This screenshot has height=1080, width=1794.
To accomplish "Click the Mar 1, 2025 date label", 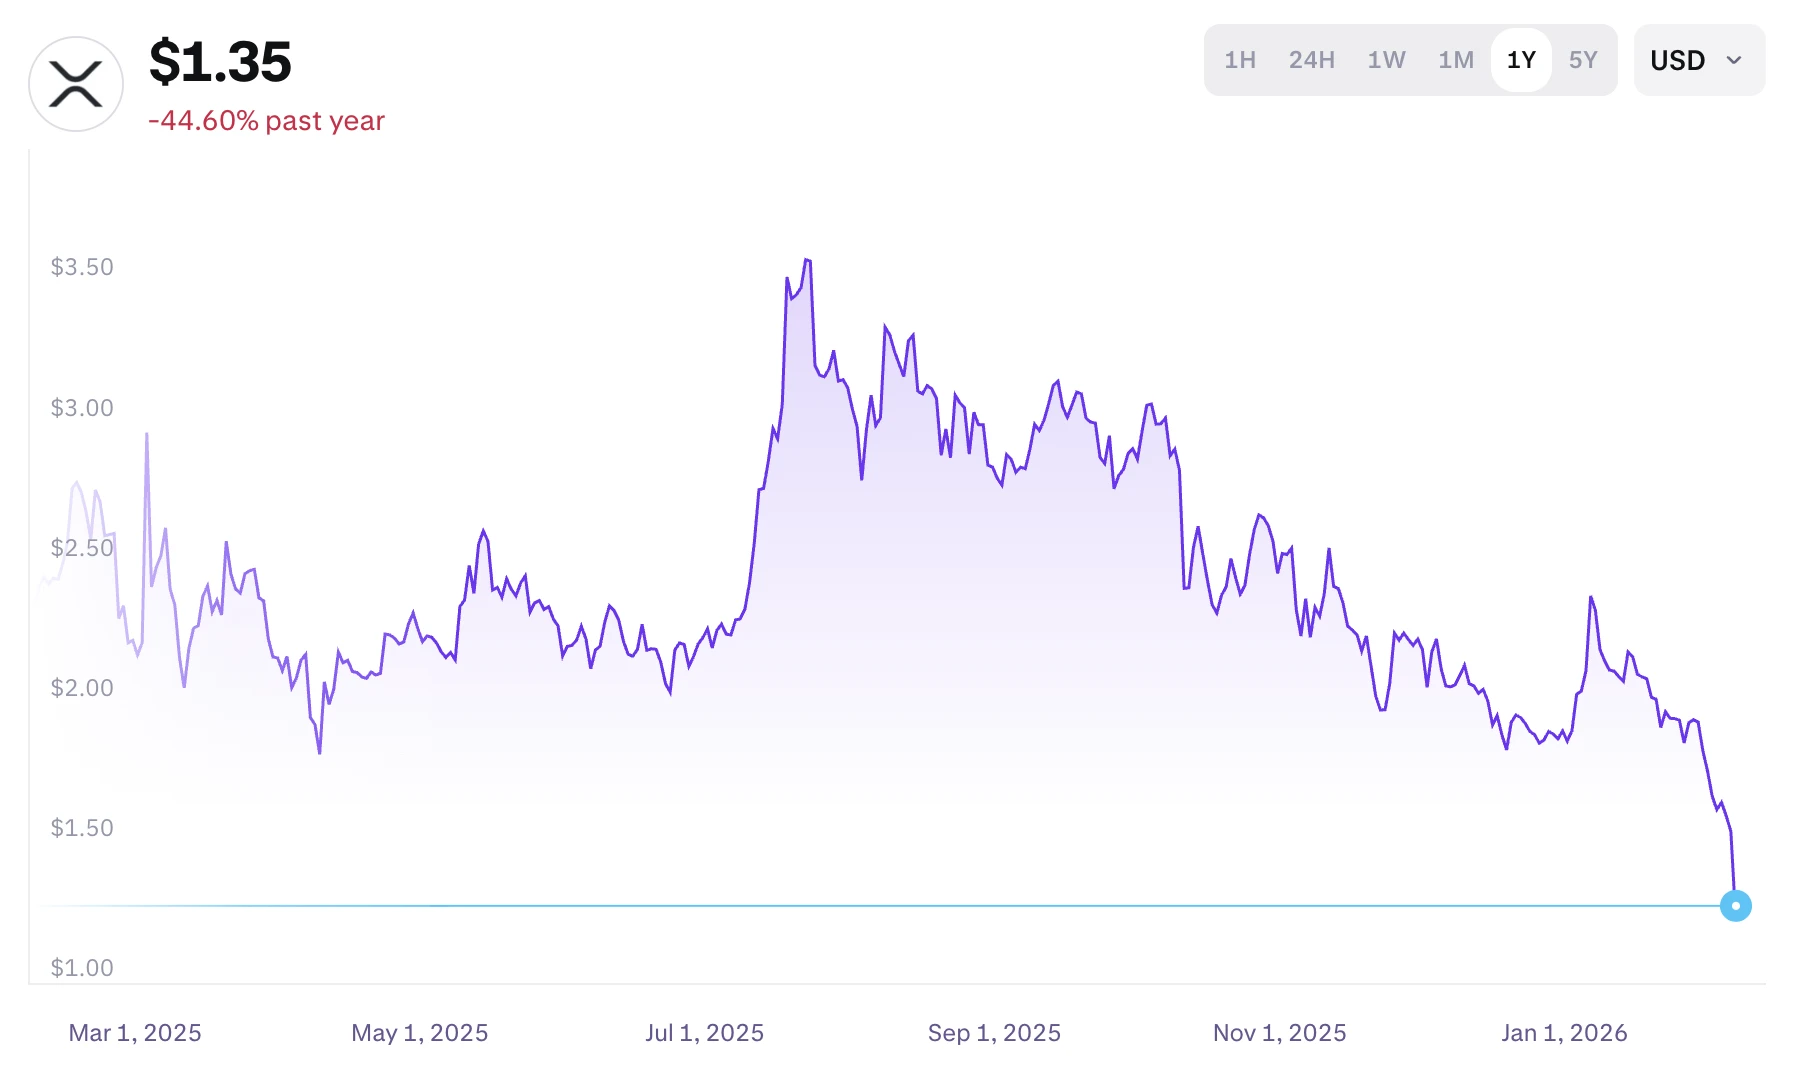I will (135, 1031).
